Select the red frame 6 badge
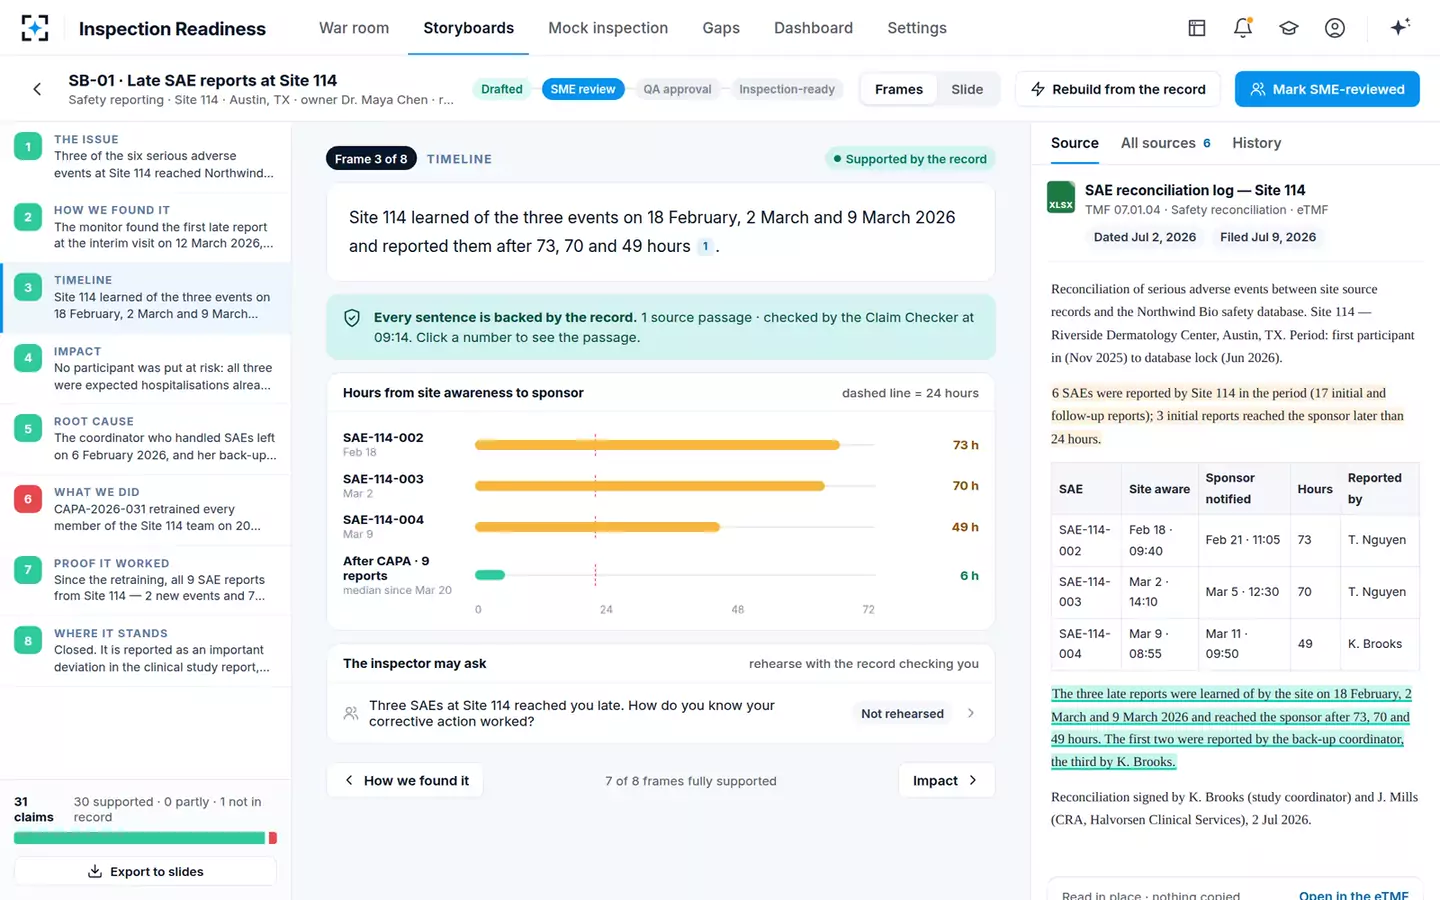1440x900 pixels. (x=28, y=499)
